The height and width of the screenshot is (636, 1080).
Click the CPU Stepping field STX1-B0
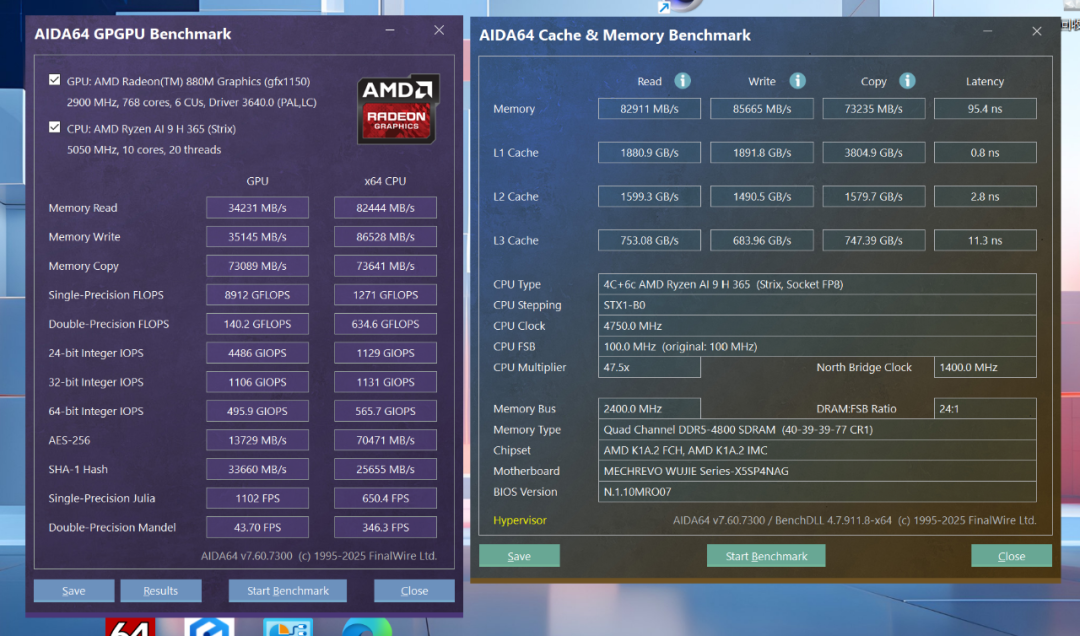(817, 305)
